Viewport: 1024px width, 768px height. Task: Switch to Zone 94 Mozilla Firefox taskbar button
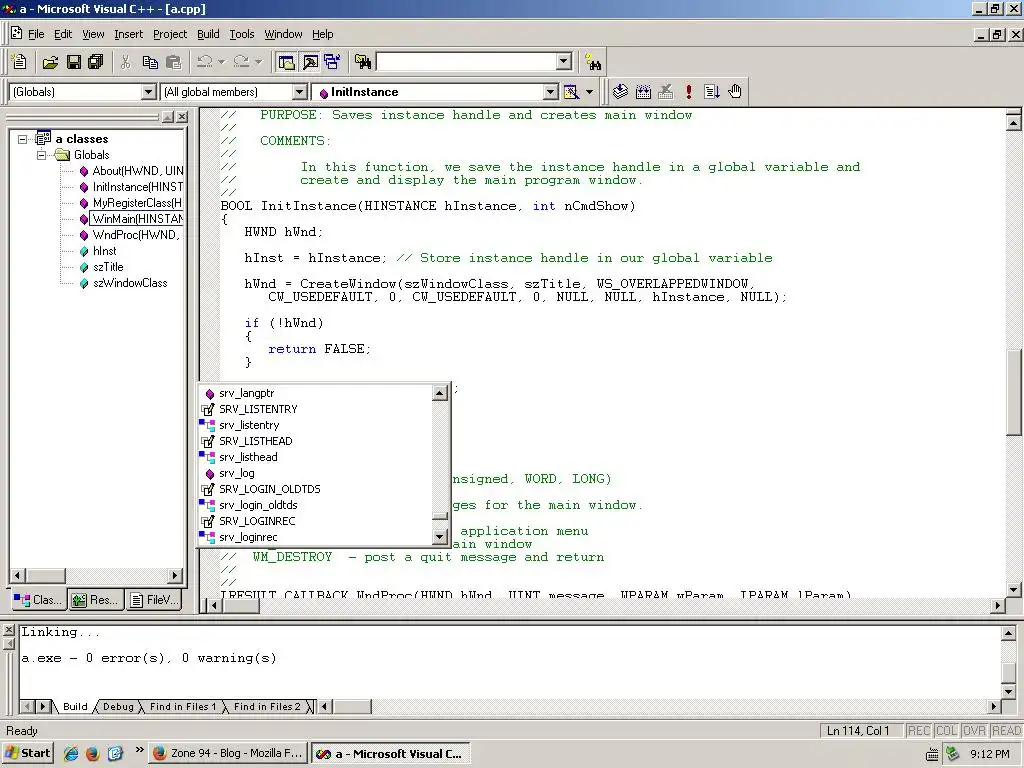(227, 754)
